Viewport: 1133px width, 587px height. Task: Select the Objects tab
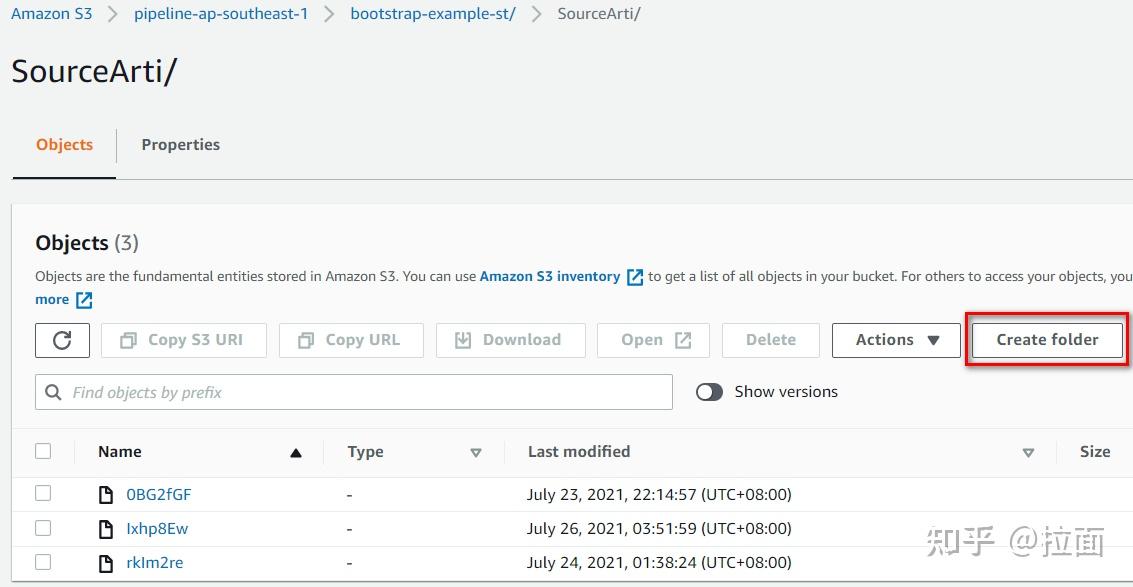click(x=64, y=145)
